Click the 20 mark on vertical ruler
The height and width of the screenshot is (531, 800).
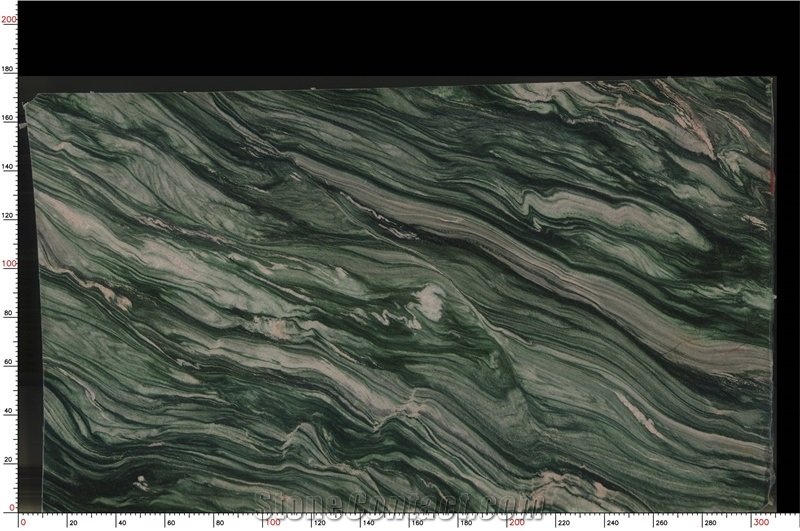click(x=8, y=460)
